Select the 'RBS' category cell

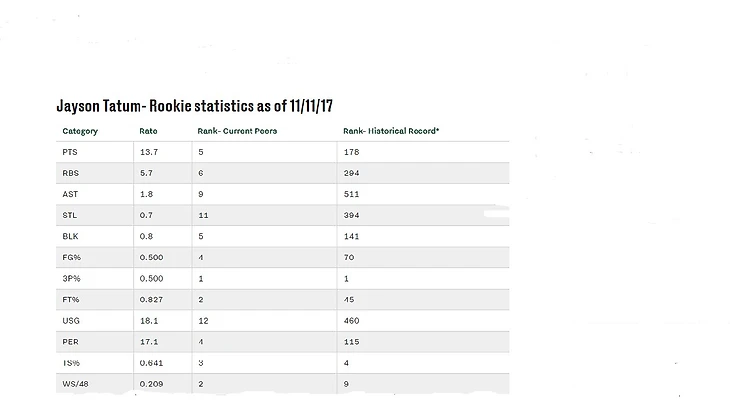coord(71,173)
